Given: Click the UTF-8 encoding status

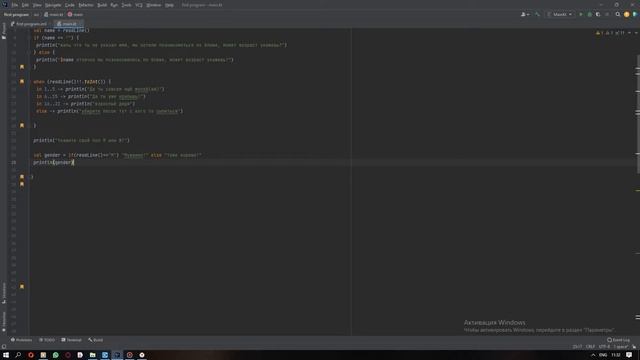Looking at the screenshot, I should (604, 347).
